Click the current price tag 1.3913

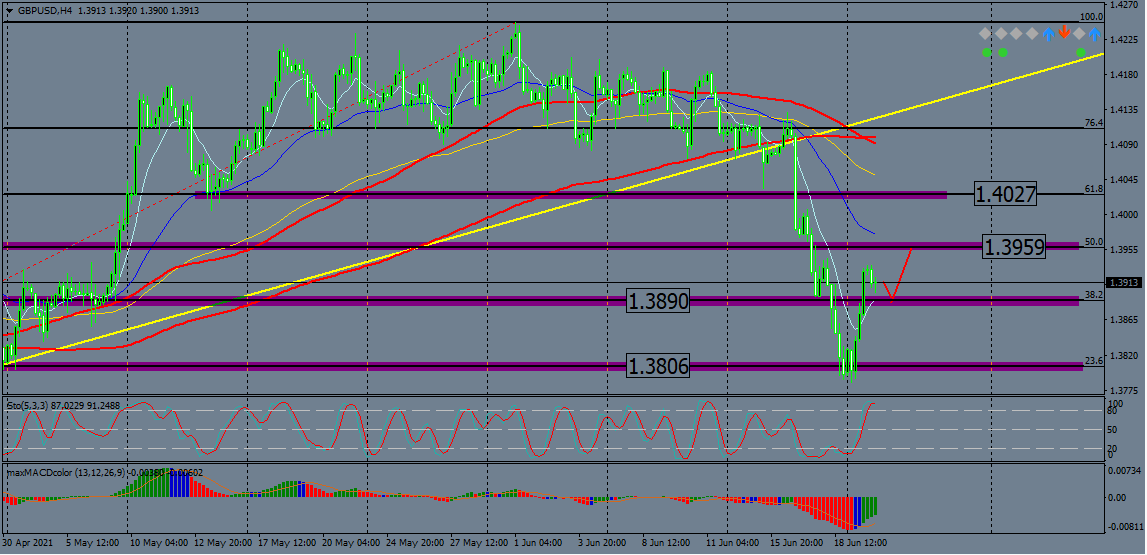click(1123, 282)
